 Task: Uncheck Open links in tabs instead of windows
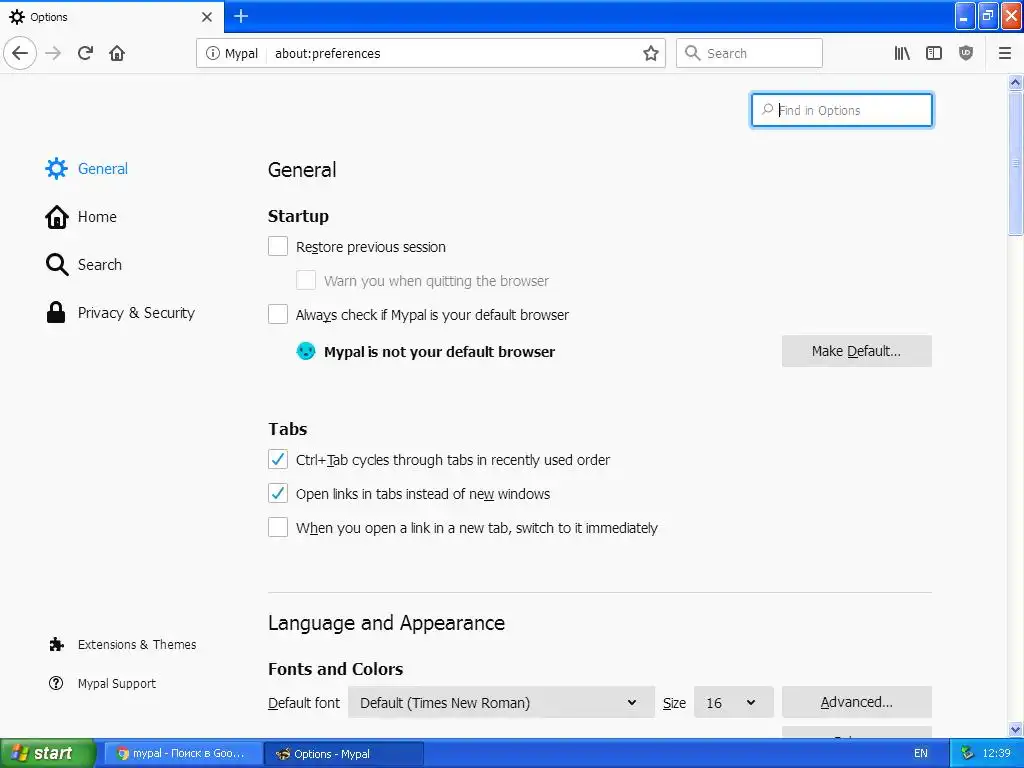pyautogui.click(x=278, y=493)
